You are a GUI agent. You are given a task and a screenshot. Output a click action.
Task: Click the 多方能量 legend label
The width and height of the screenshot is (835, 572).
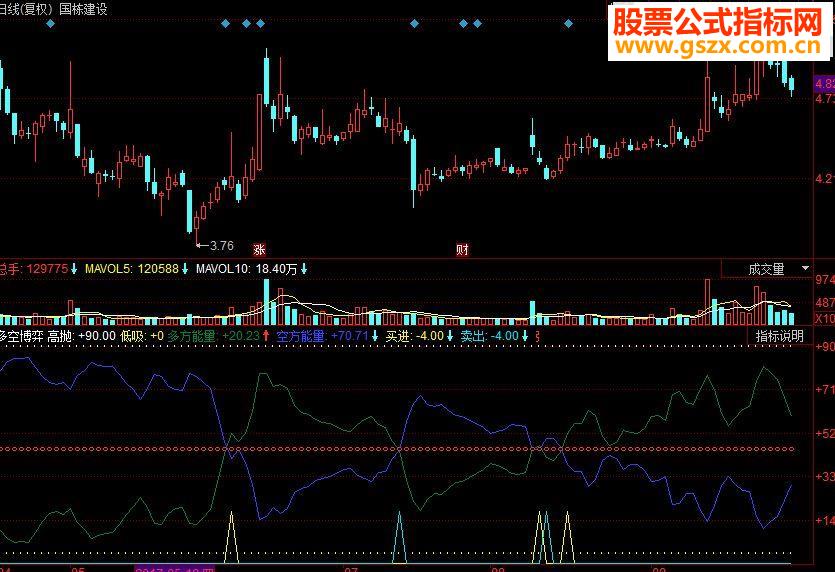pyautogui.click(x=192, y=336)
